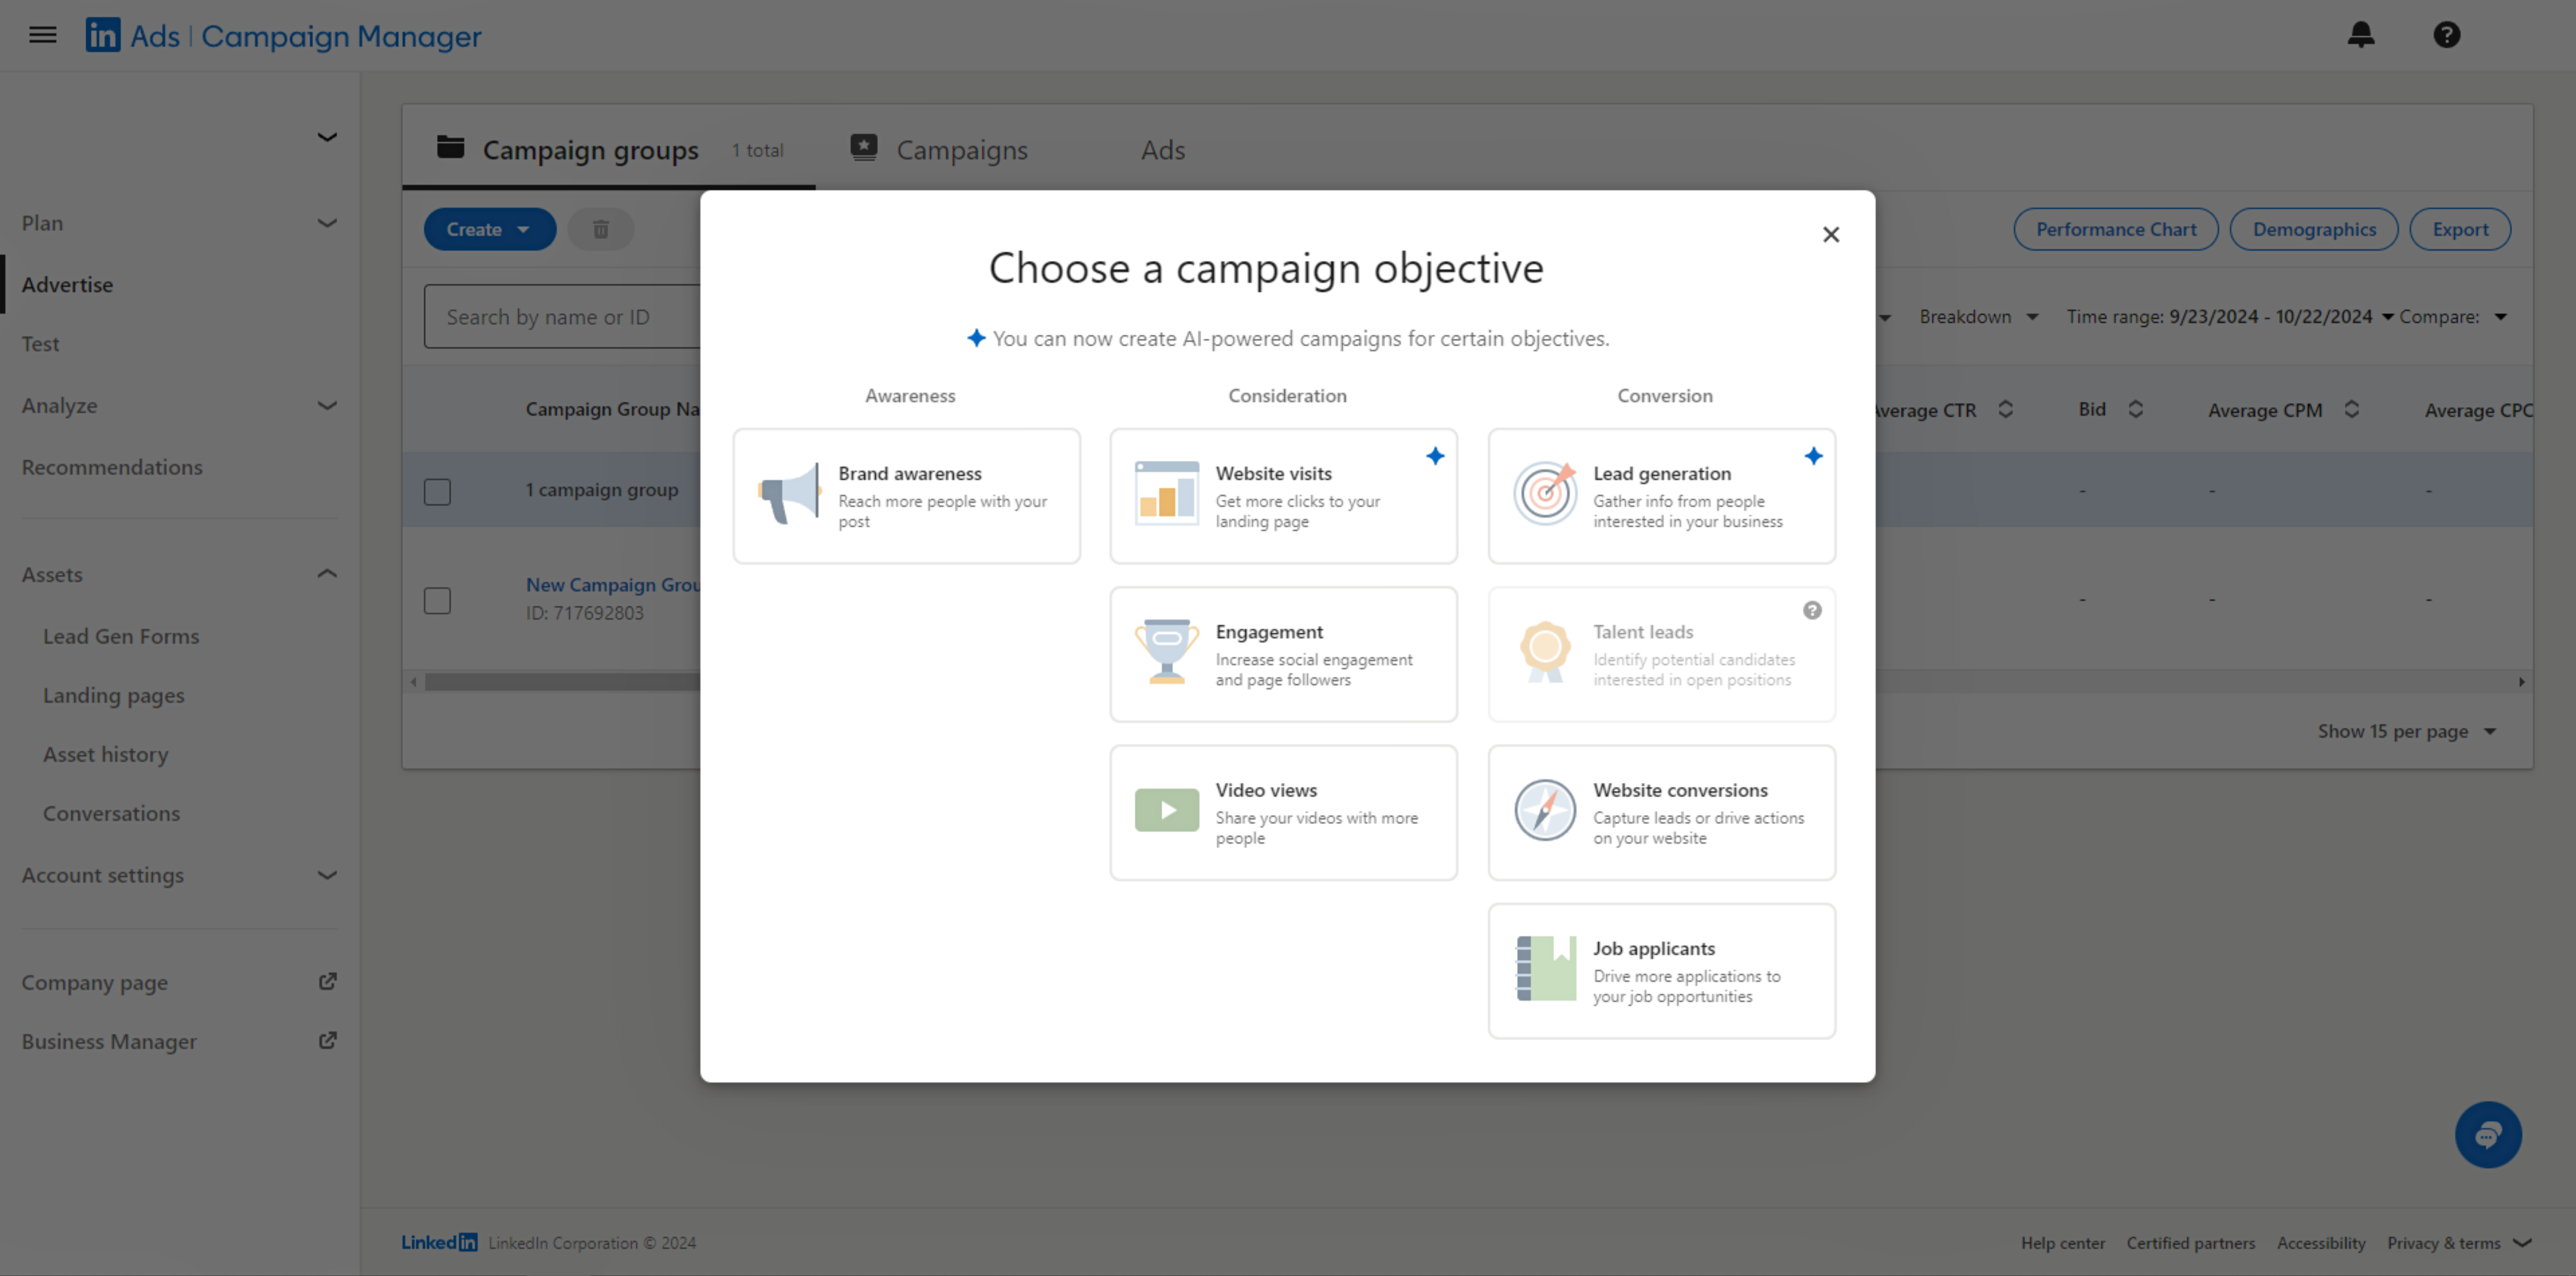Choose the Website visits objective
Viewport: 2576px width, 1276px height.
click(x=1284, y=496)
